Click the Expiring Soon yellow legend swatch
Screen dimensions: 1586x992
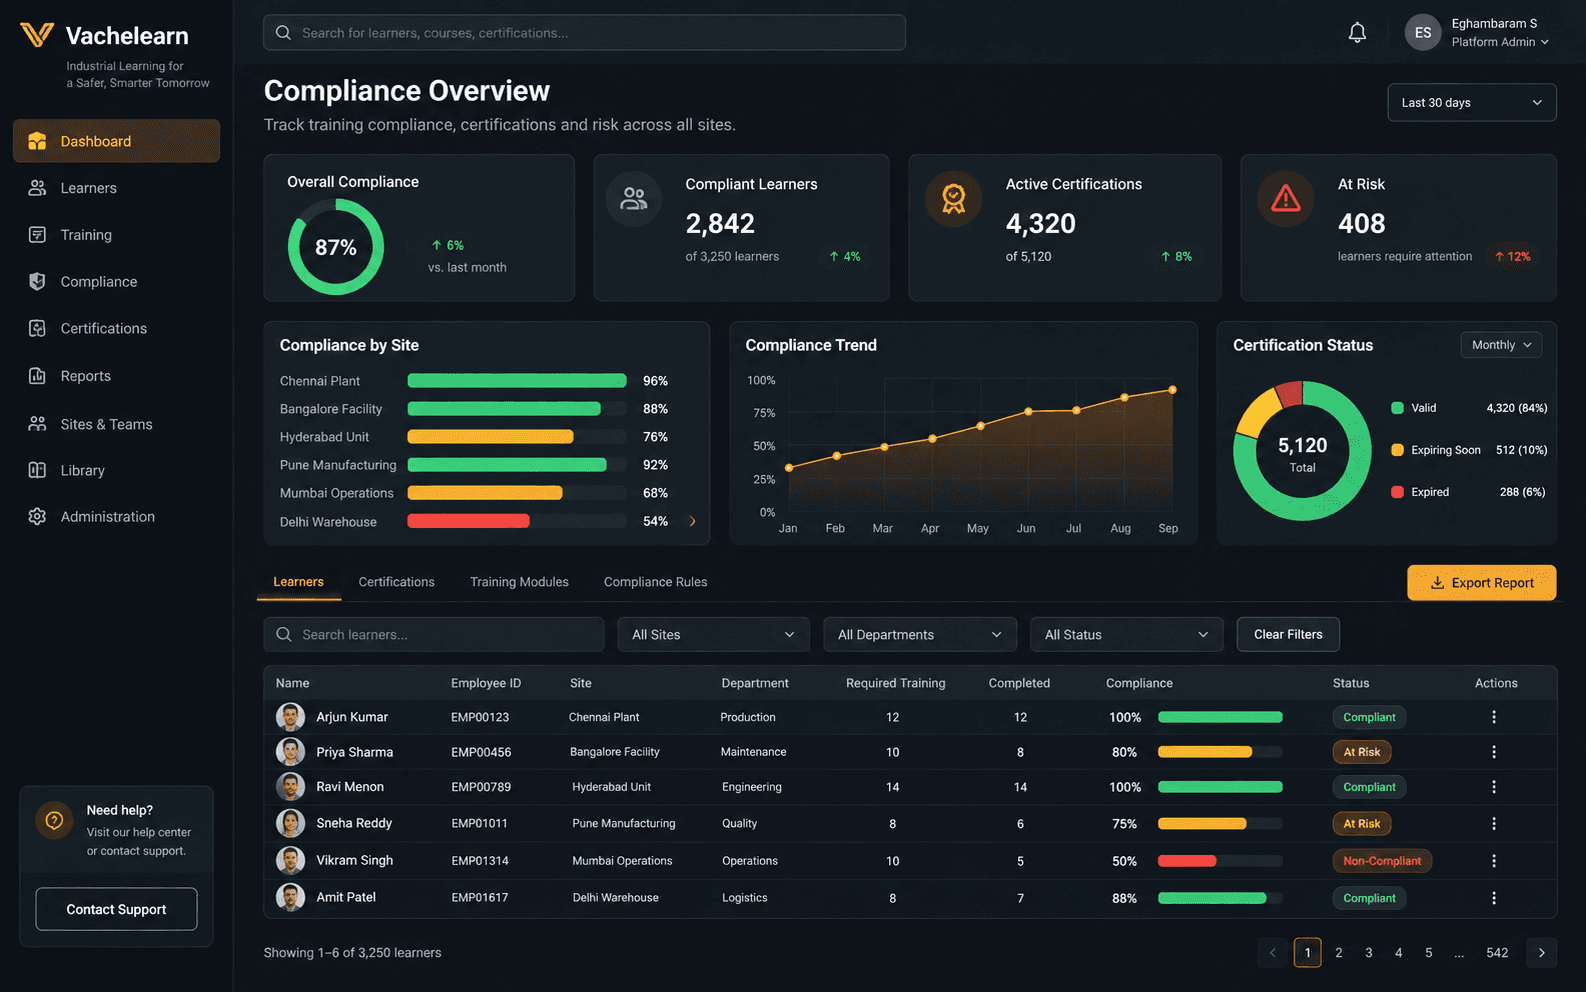[x=1397, y=450]
